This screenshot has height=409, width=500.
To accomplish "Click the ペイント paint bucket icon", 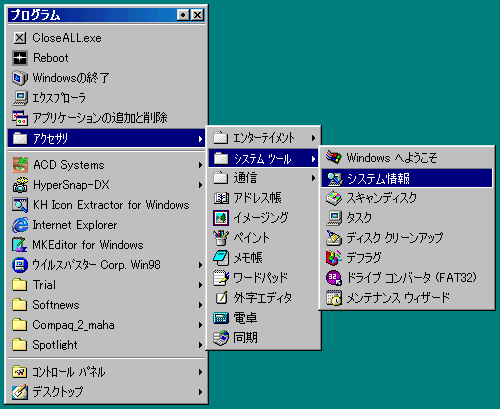I will [221, 238].
